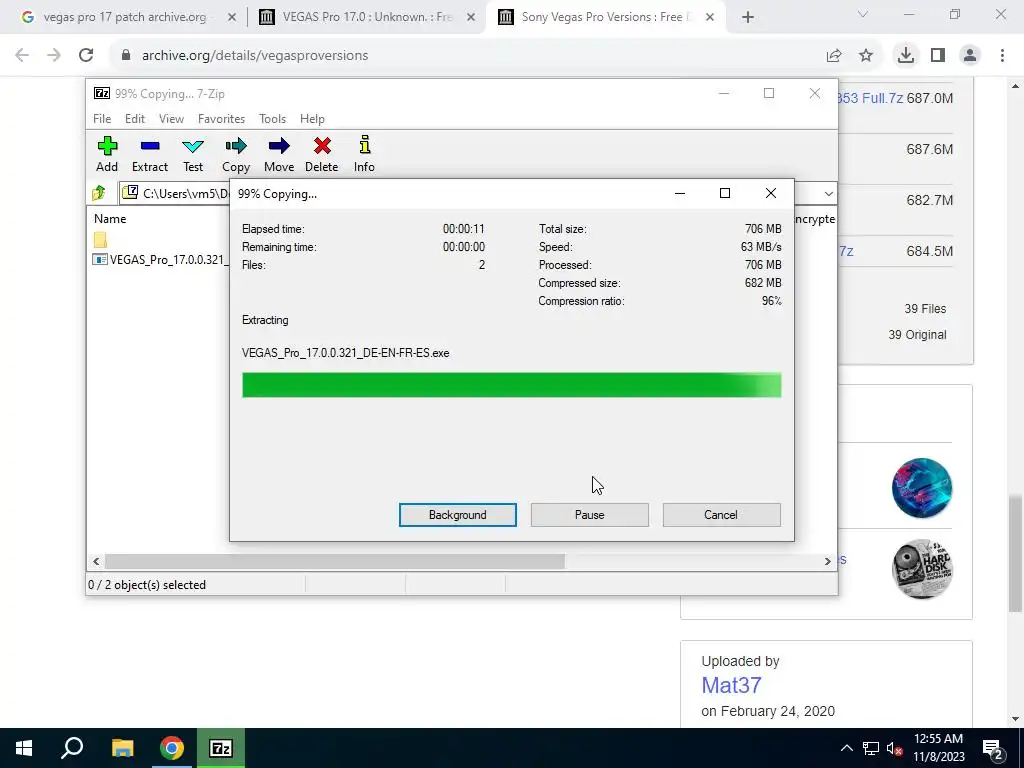Expand the 7-Zip address path dropdown
Viewport: 1024px width, 768px height.
(828, 193)
